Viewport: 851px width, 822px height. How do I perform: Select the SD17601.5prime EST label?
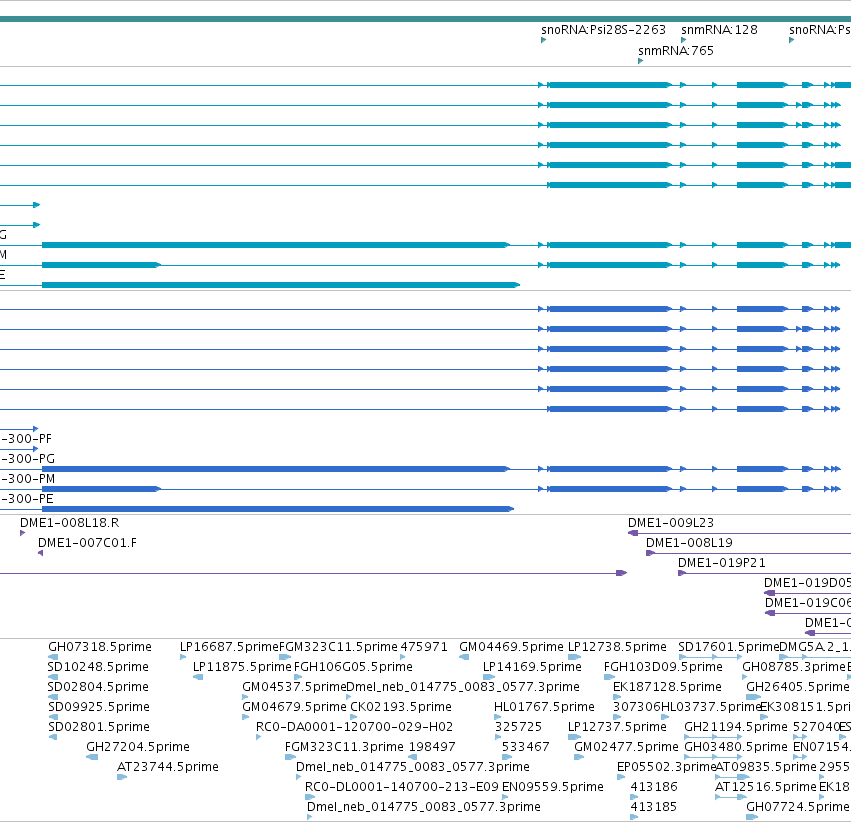coord(729,647)
